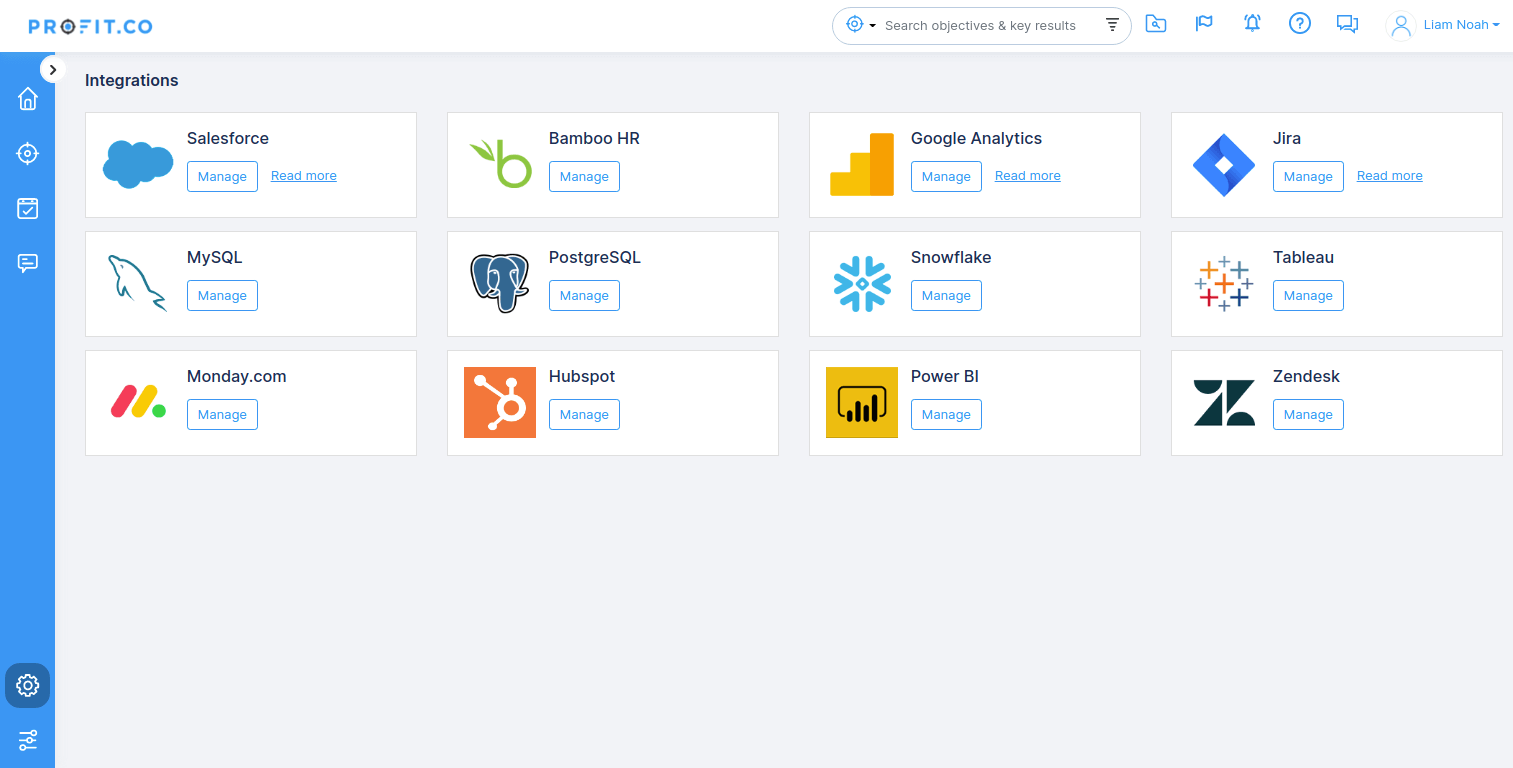Click the Snowflake card title
1513x768 pixels.
coord(951,258)
